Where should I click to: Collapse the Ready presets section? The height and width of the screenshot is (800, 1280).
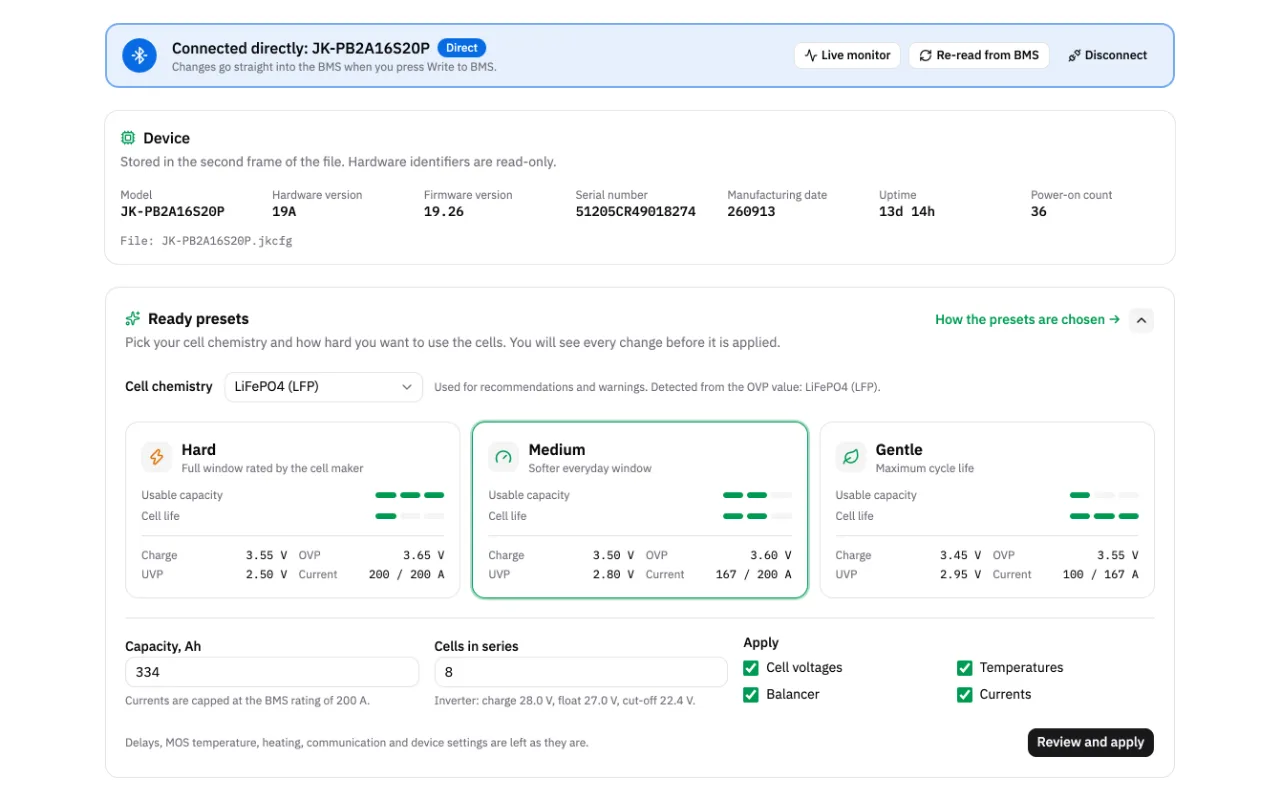(1141, 320)
